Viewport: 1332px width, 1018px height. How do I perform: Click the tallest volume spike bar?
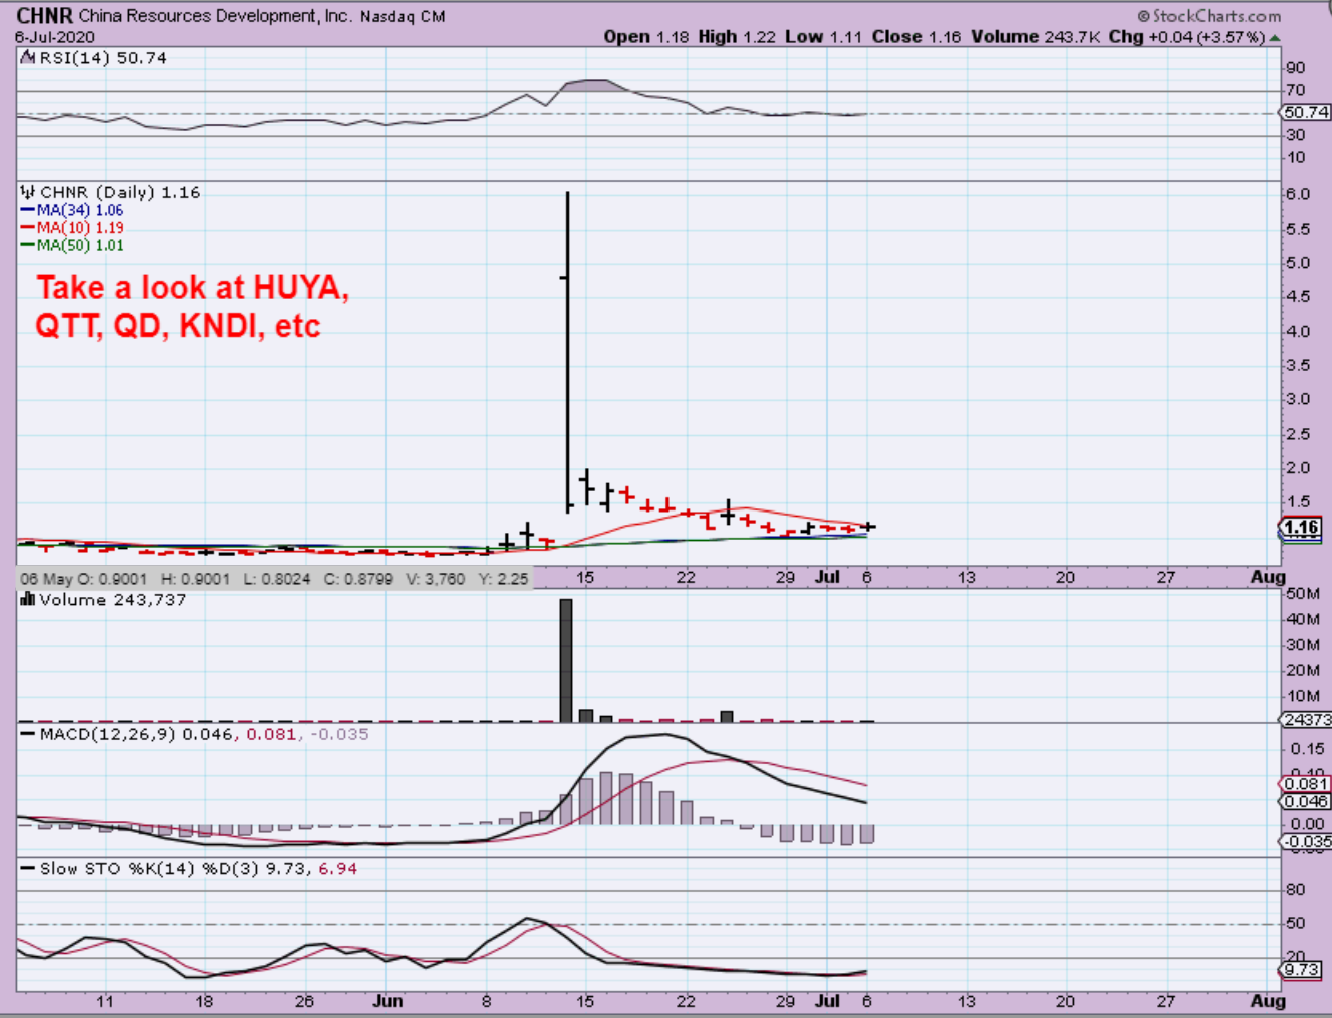[566, 660]
